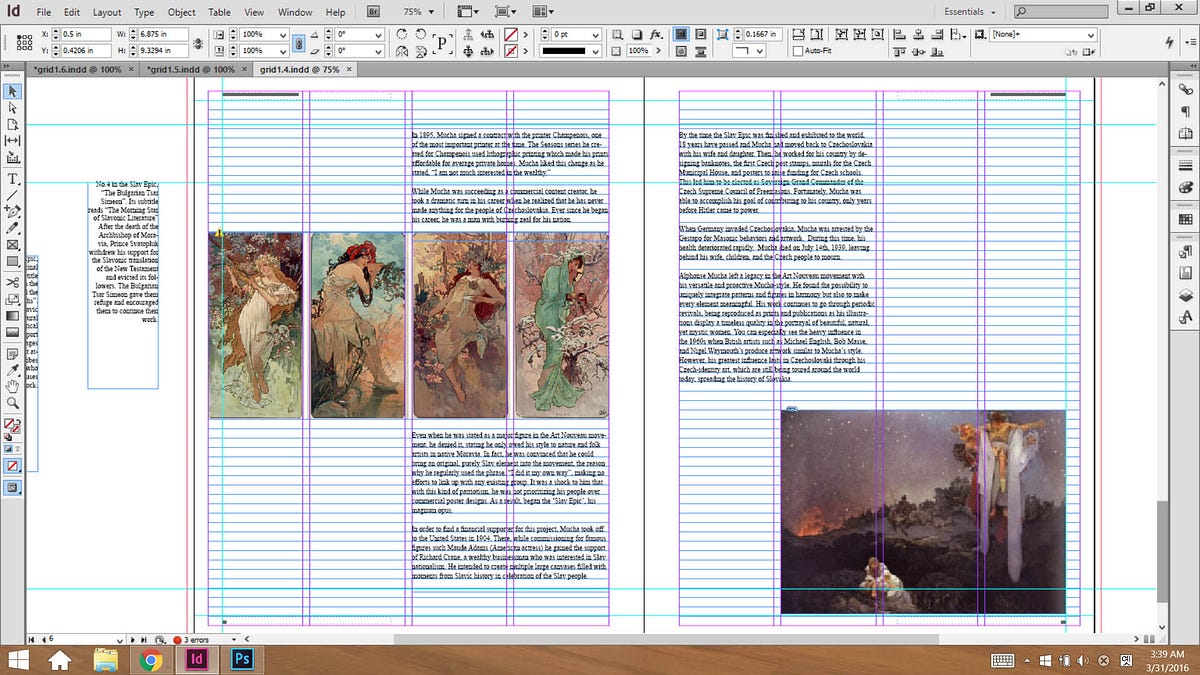Open the zoom level 75% dropdown
Viewport: 1200px width, 675px height.
tap(418, 12)
